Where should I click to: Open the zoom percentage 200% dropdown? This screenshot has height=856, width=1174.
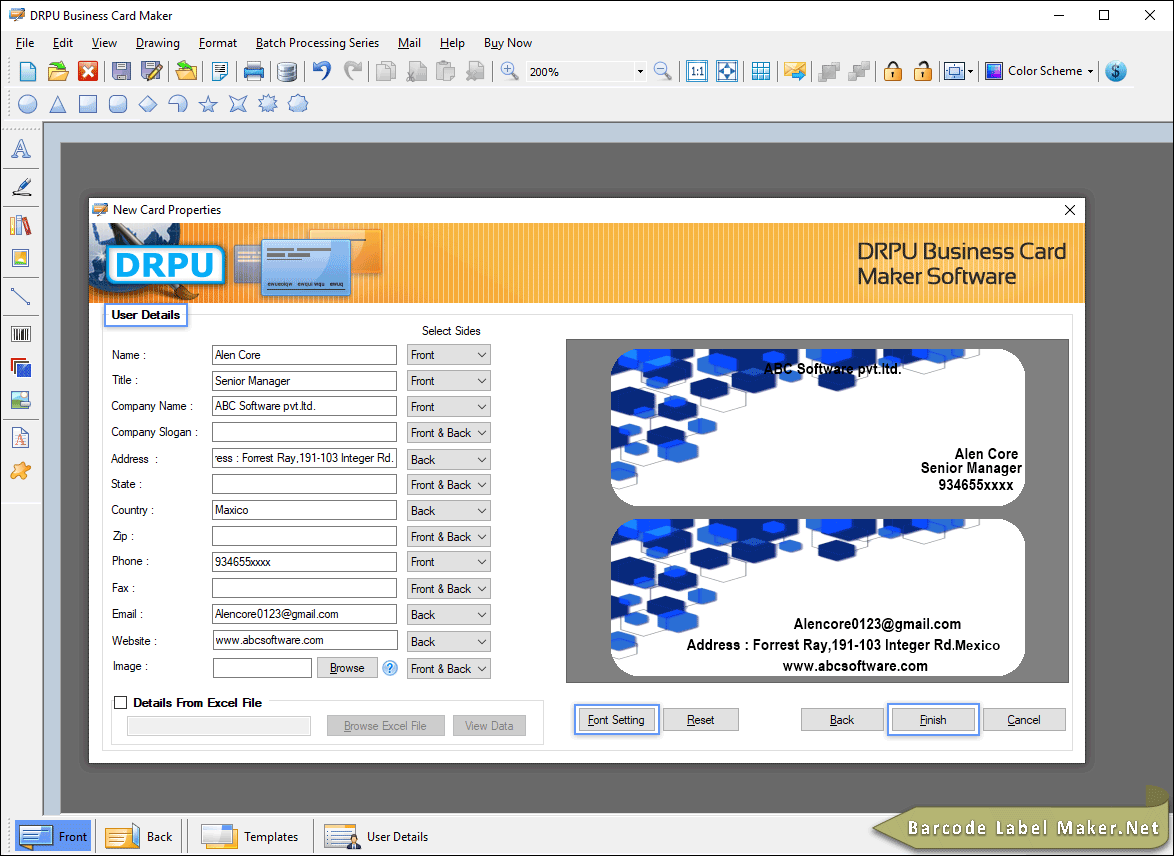click(x=640, y=72)
